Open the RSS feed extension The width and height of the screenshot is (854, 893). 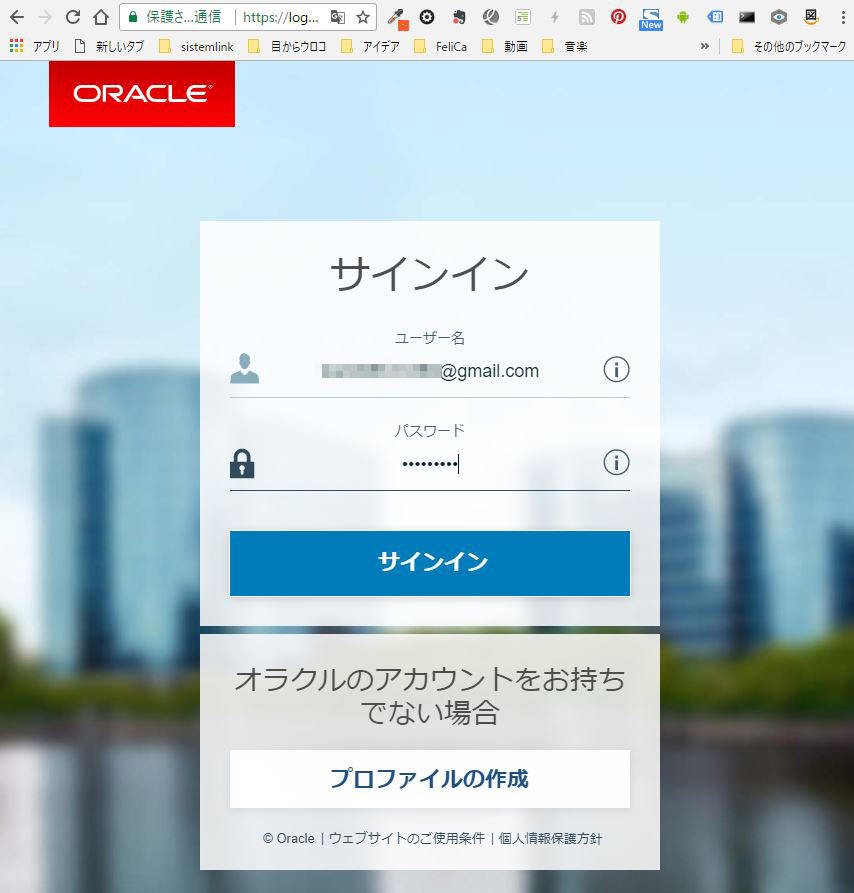[x=586, y=17]
